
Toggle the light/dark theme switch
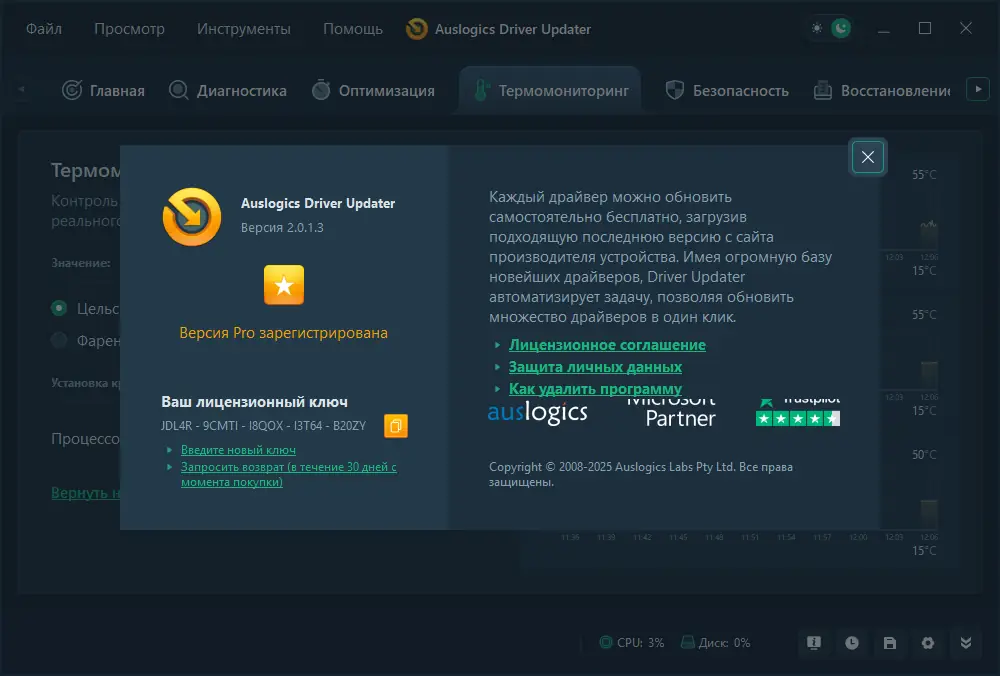pos(830,28)
